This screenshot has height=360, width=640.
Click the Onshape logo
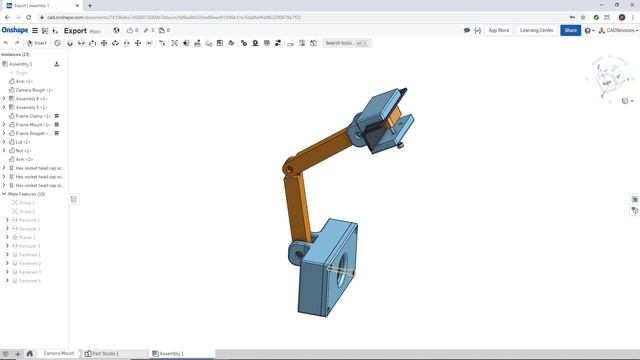(x=15, y=30)
